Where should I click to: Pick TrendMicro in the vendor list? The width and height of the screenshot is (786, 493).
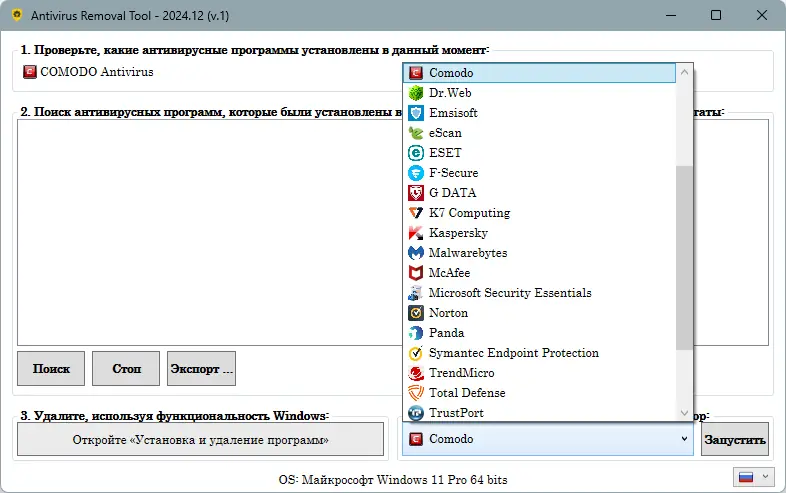[x=461, y=373]
